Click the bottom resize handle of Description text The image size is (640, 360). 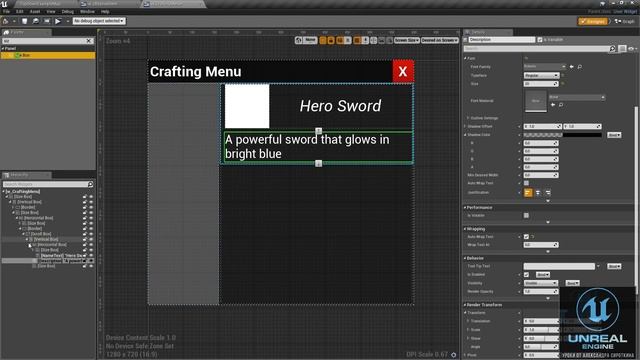coord(318,164)
